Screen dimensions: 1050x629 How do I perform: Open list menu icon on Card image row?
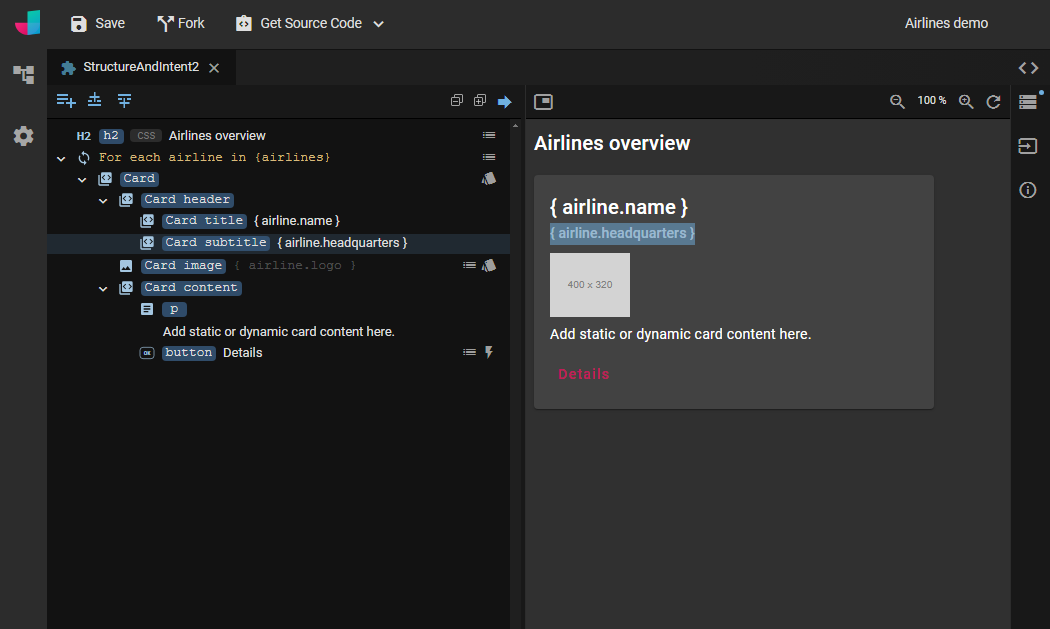click(469, 265)
